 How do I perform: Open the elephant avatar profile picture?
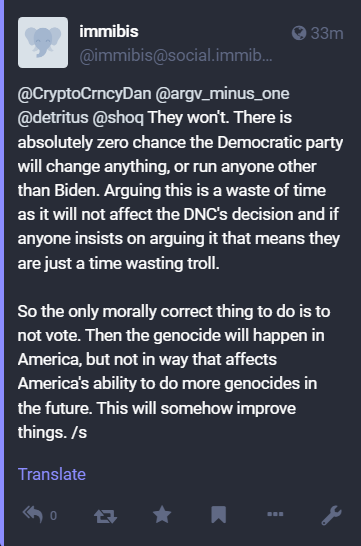43,42
